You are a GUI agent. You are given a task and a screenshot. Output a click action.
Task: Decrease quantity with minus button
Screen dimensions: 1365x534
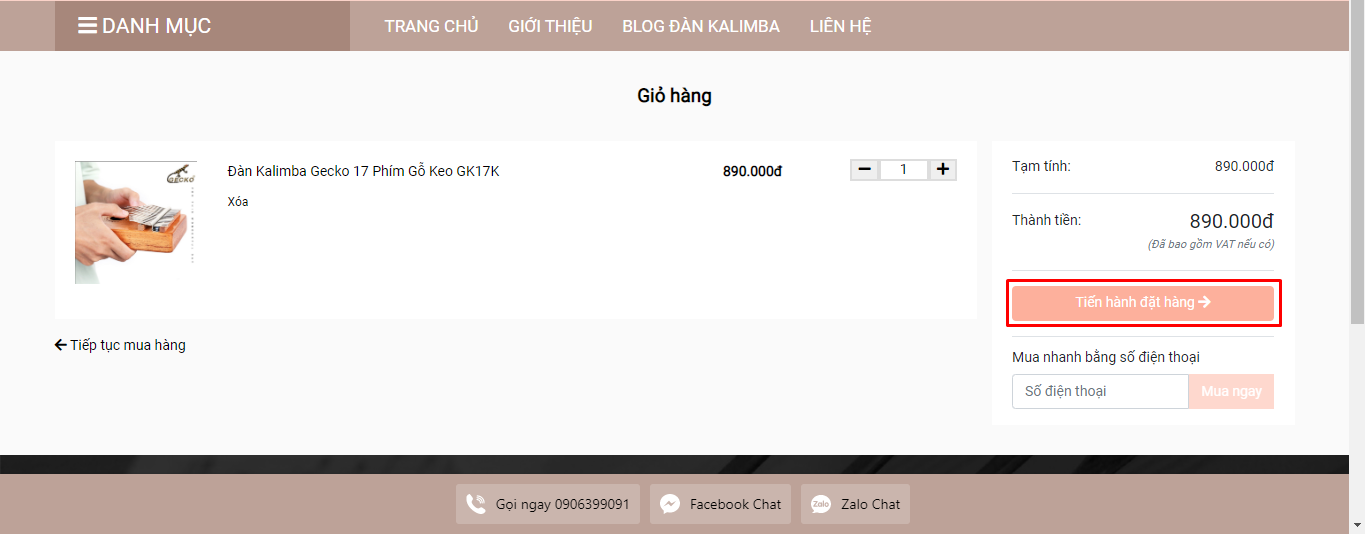[865, 170]
